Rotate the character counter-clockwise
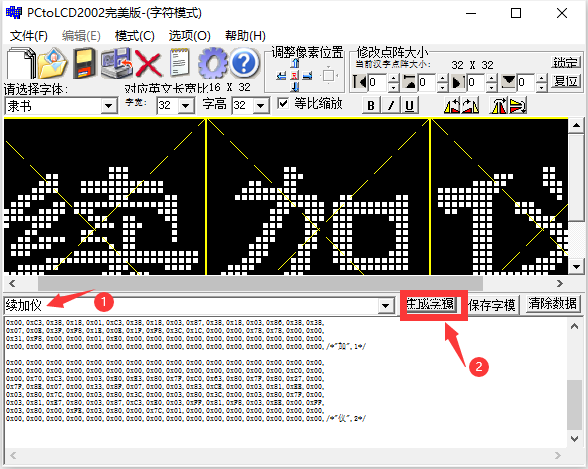Image resolution: width=588 pixels, height=469 pixels. pos(452,106)
